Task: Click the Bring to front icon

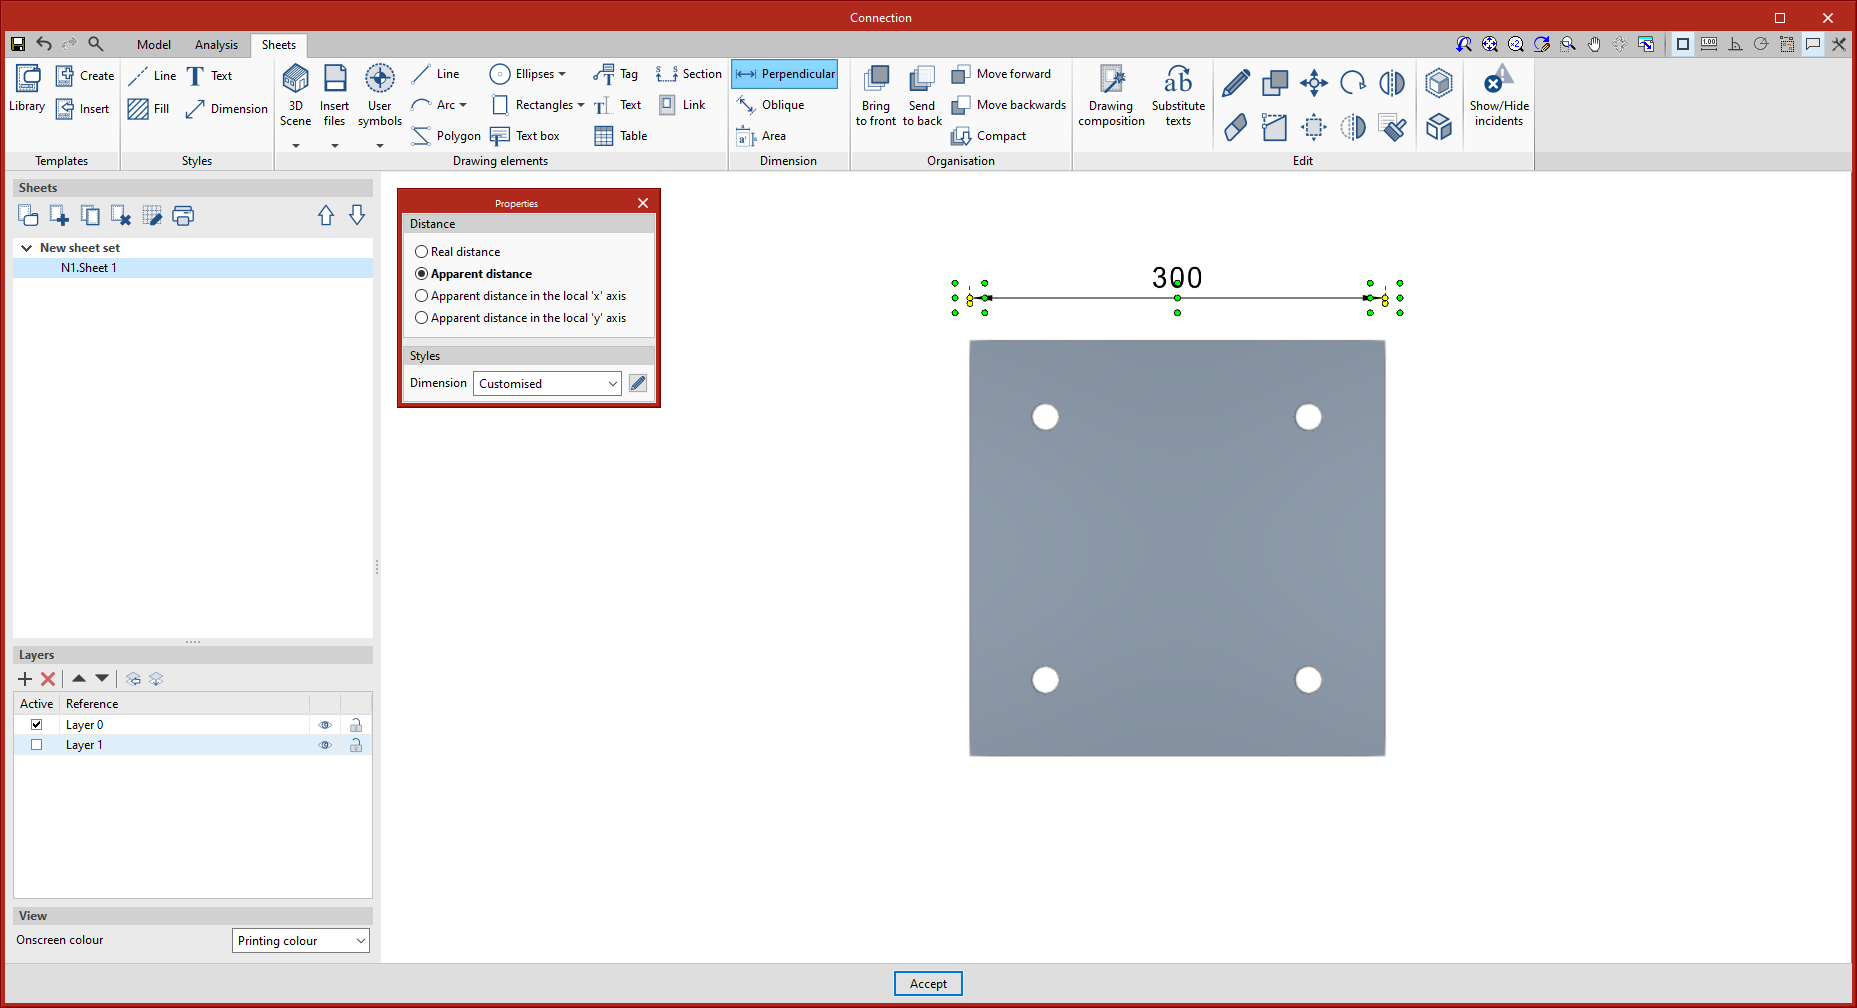Action: (x=876, y=79)
